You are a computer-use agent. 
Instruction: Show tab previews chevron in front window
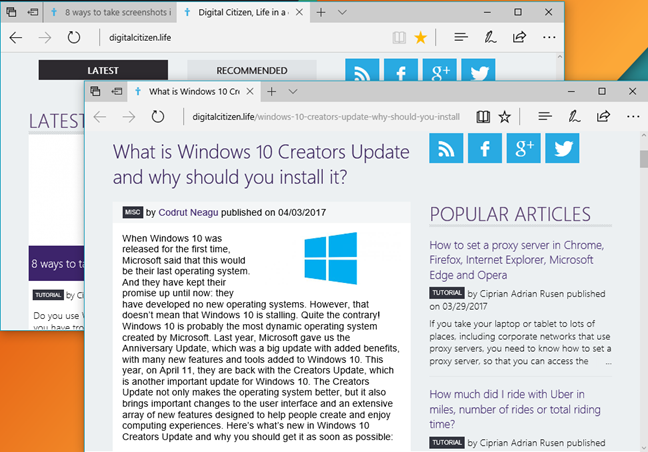pos(293,91)
